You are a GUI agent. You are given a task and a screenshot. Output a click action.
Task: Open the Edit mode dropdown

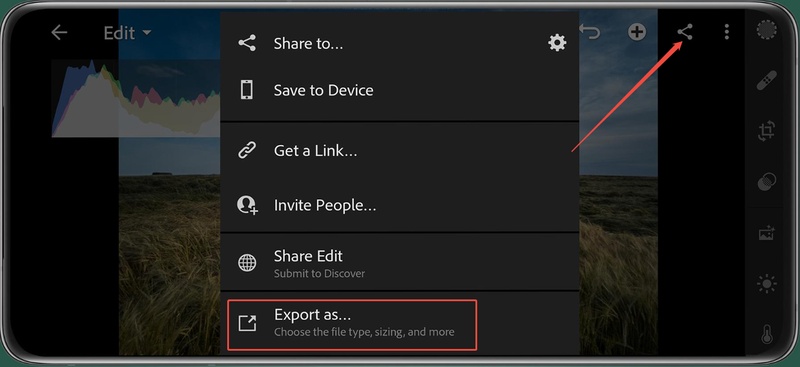[127, 33]
